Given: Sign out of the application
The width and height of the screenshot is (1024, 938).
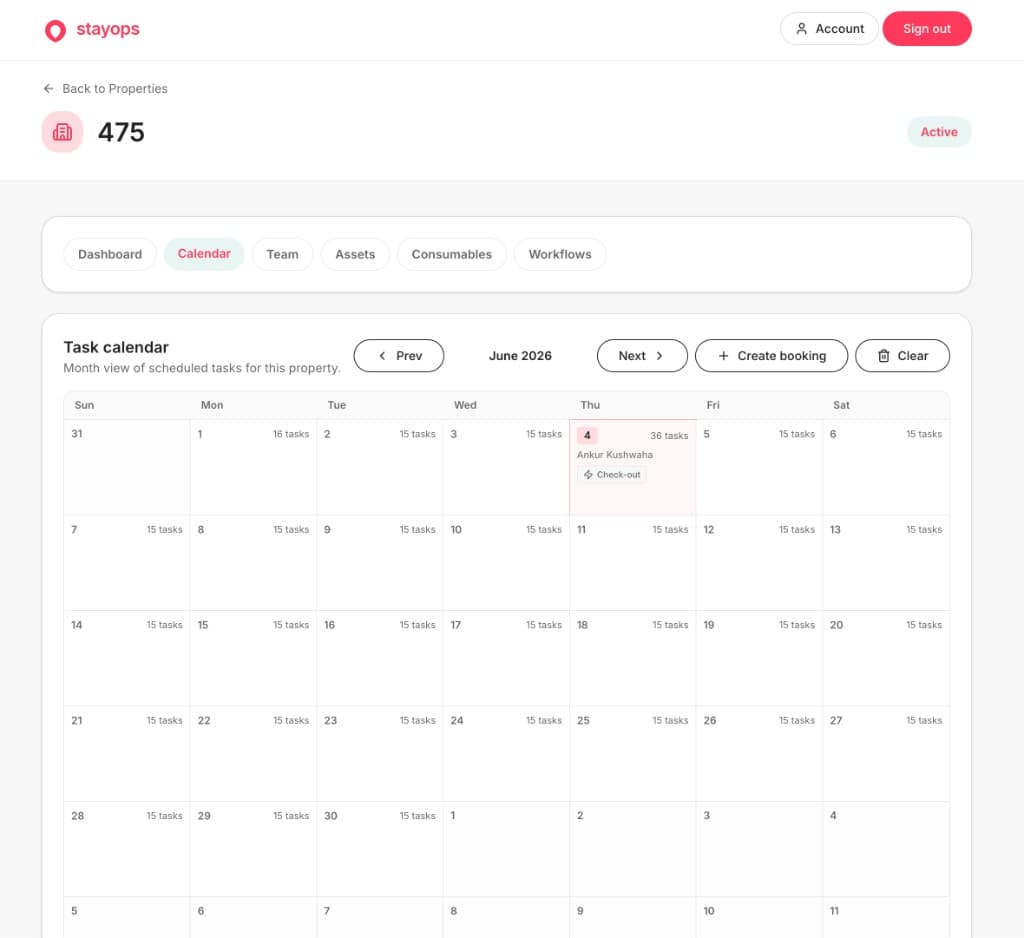Looking at the screenshot, I should point(926,29).
